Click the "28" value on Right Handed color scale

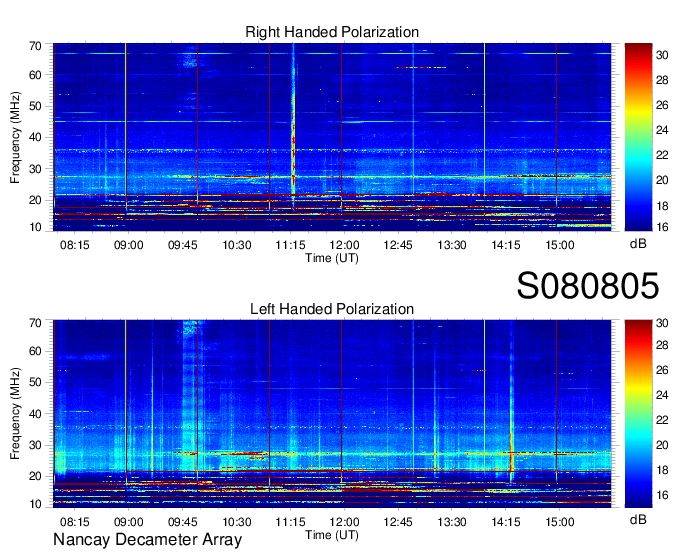click(662, 80)
